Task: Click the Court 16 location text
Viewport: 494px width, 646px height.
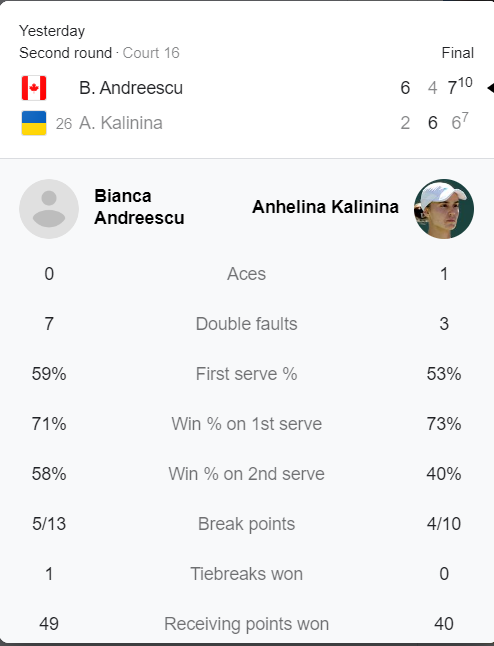Action: (x=151, y=53)
